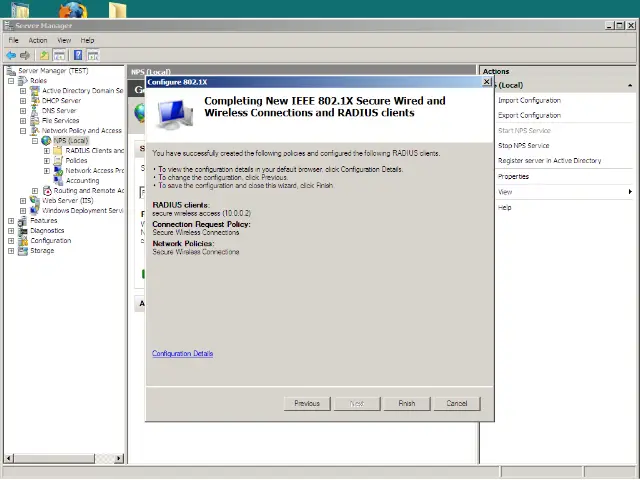Click the DNS Server icon
This screenshot has width=640, height=480.
coord(35,111)
